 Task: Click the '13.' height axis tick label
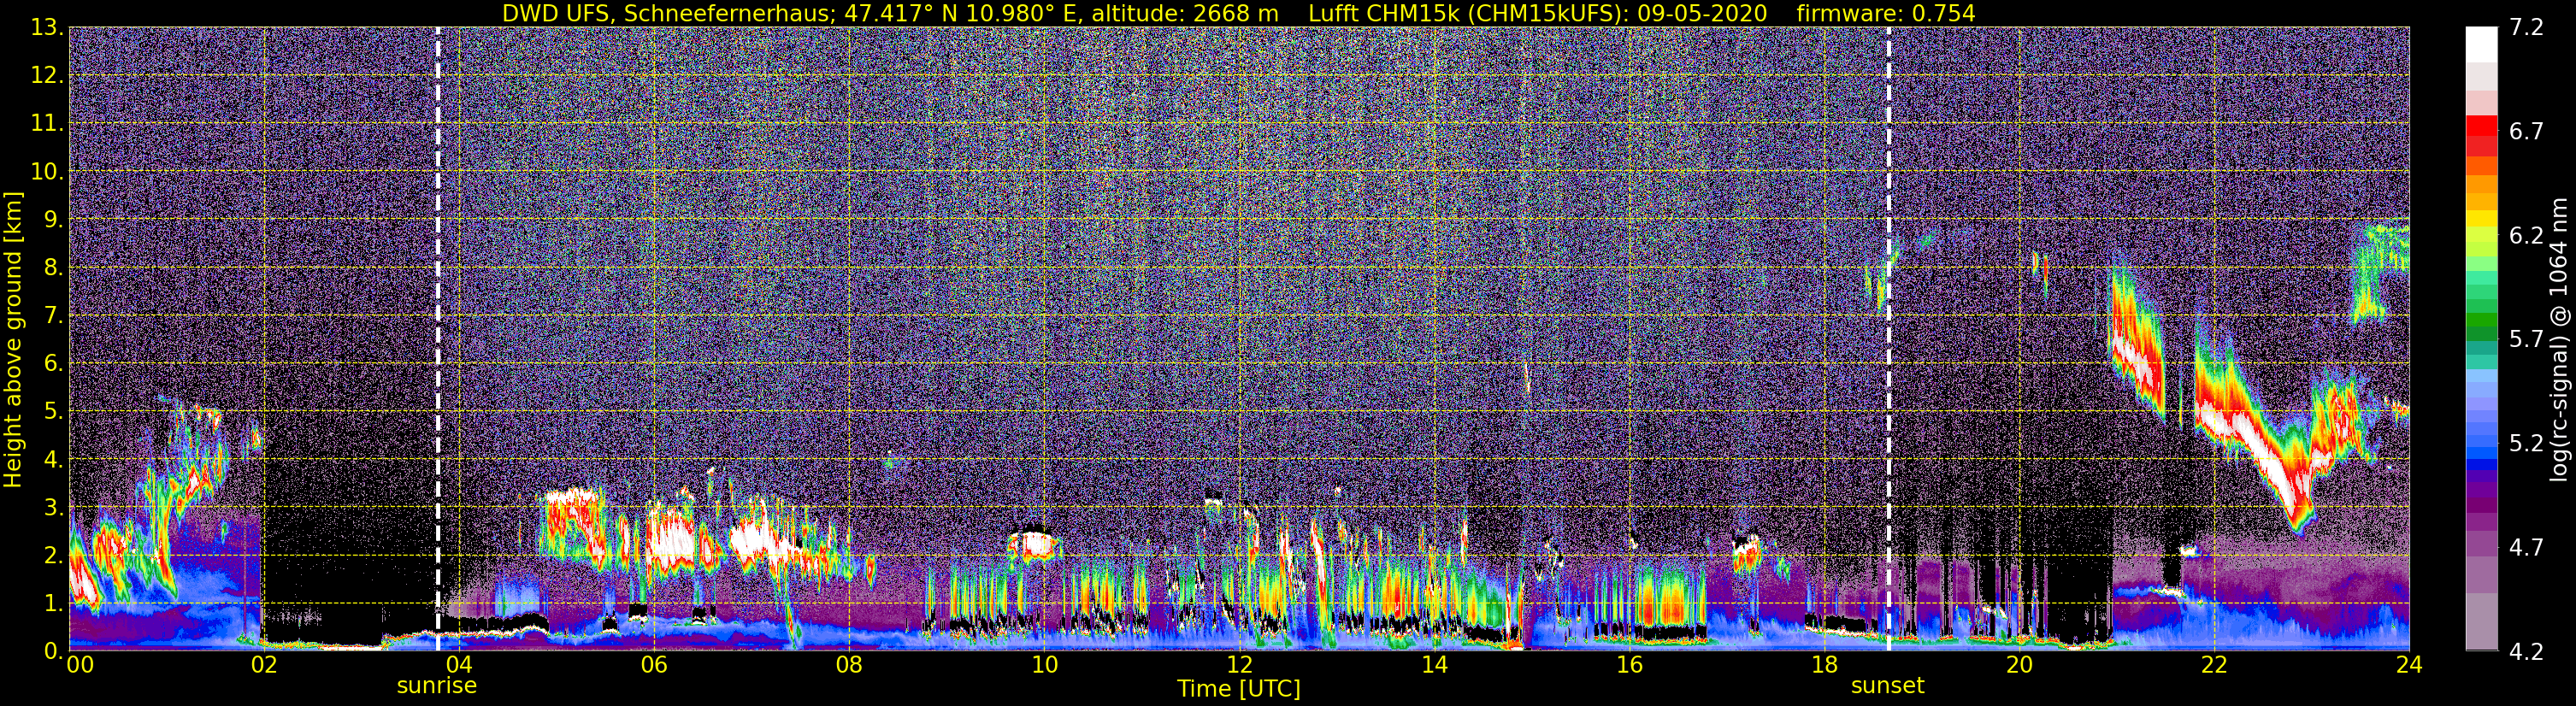(48, 27)
